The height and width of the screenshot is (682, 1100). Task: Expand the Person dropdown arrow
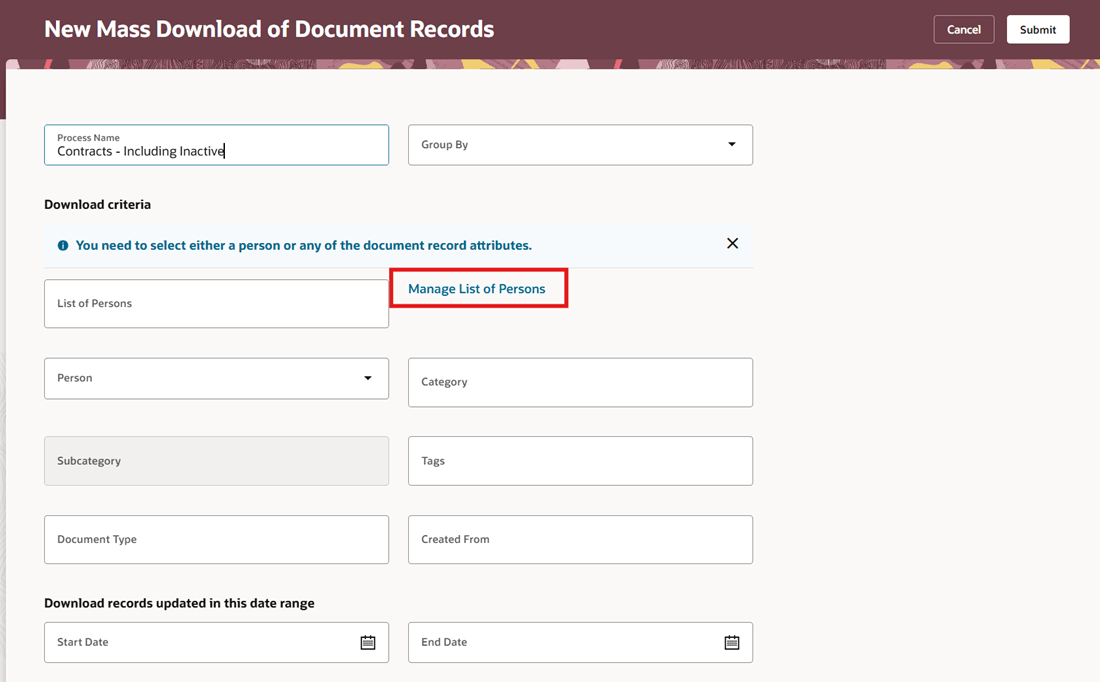point(368,378)
